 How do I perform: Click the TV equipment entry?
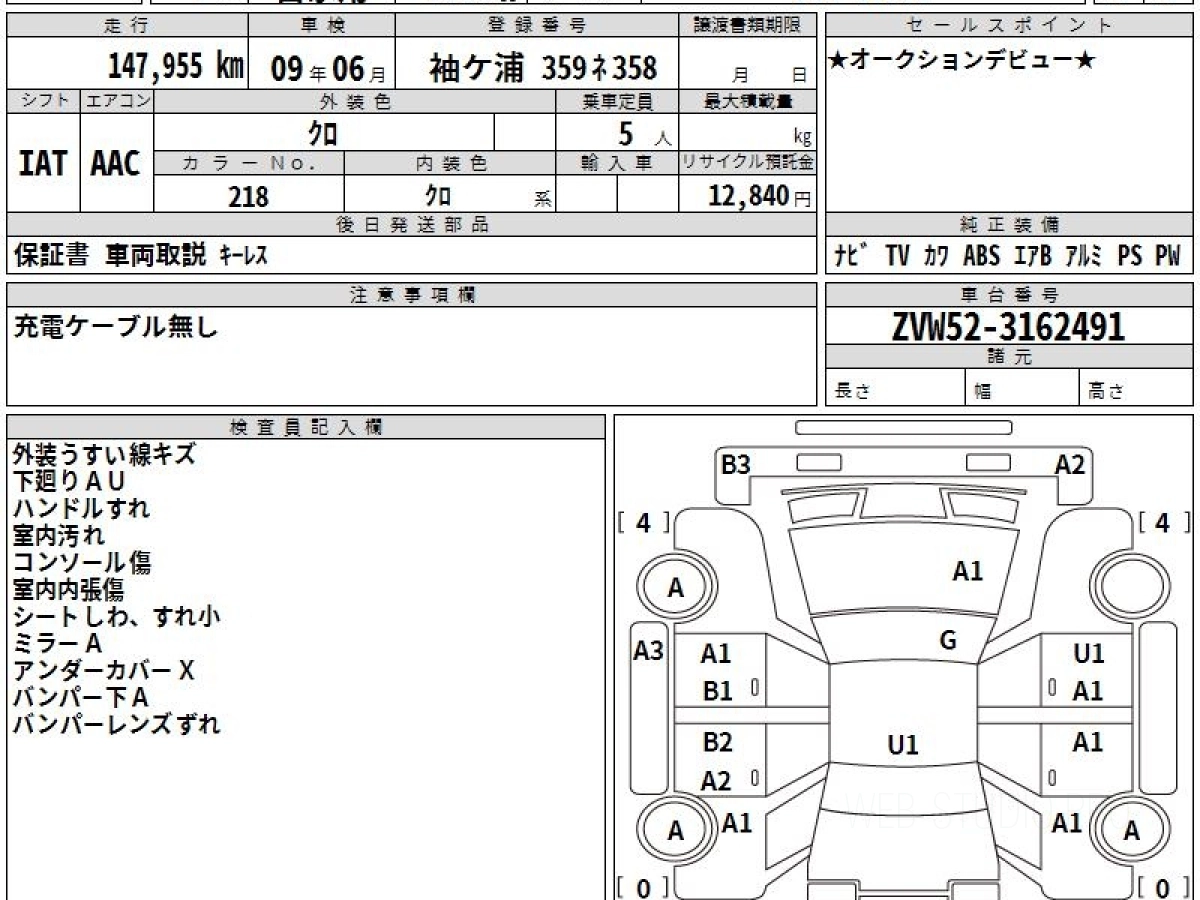pyautogui.click(x=897, y=256)
